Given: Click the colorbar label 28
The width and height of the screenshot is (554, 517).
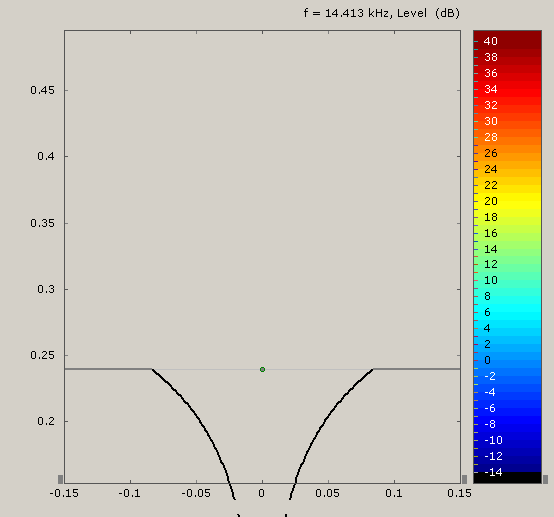Looking at the screenshot, I should (491, 137).
